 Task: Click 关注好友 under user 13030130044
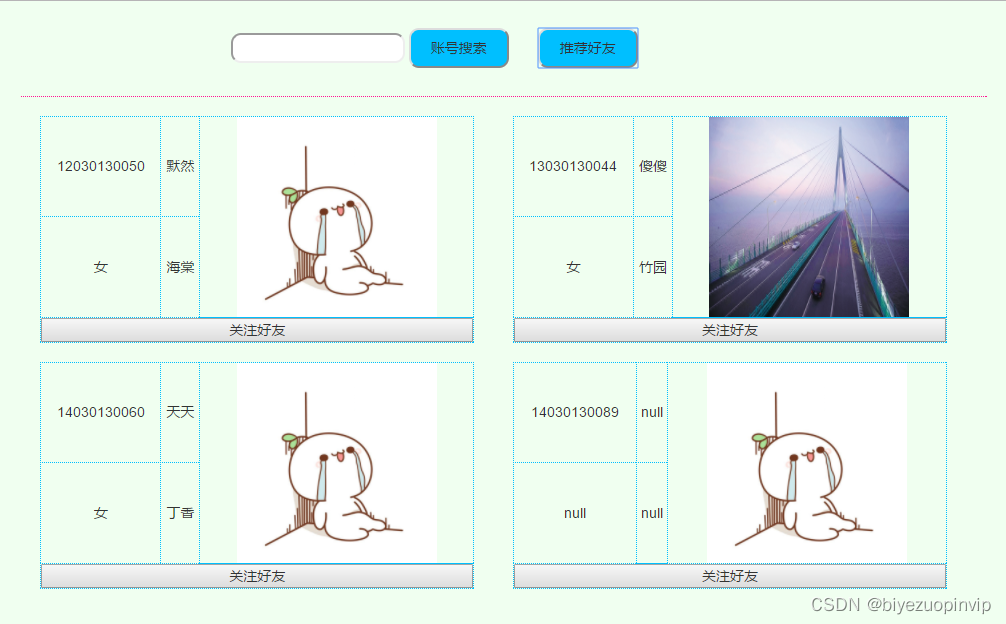coord(728,328)
